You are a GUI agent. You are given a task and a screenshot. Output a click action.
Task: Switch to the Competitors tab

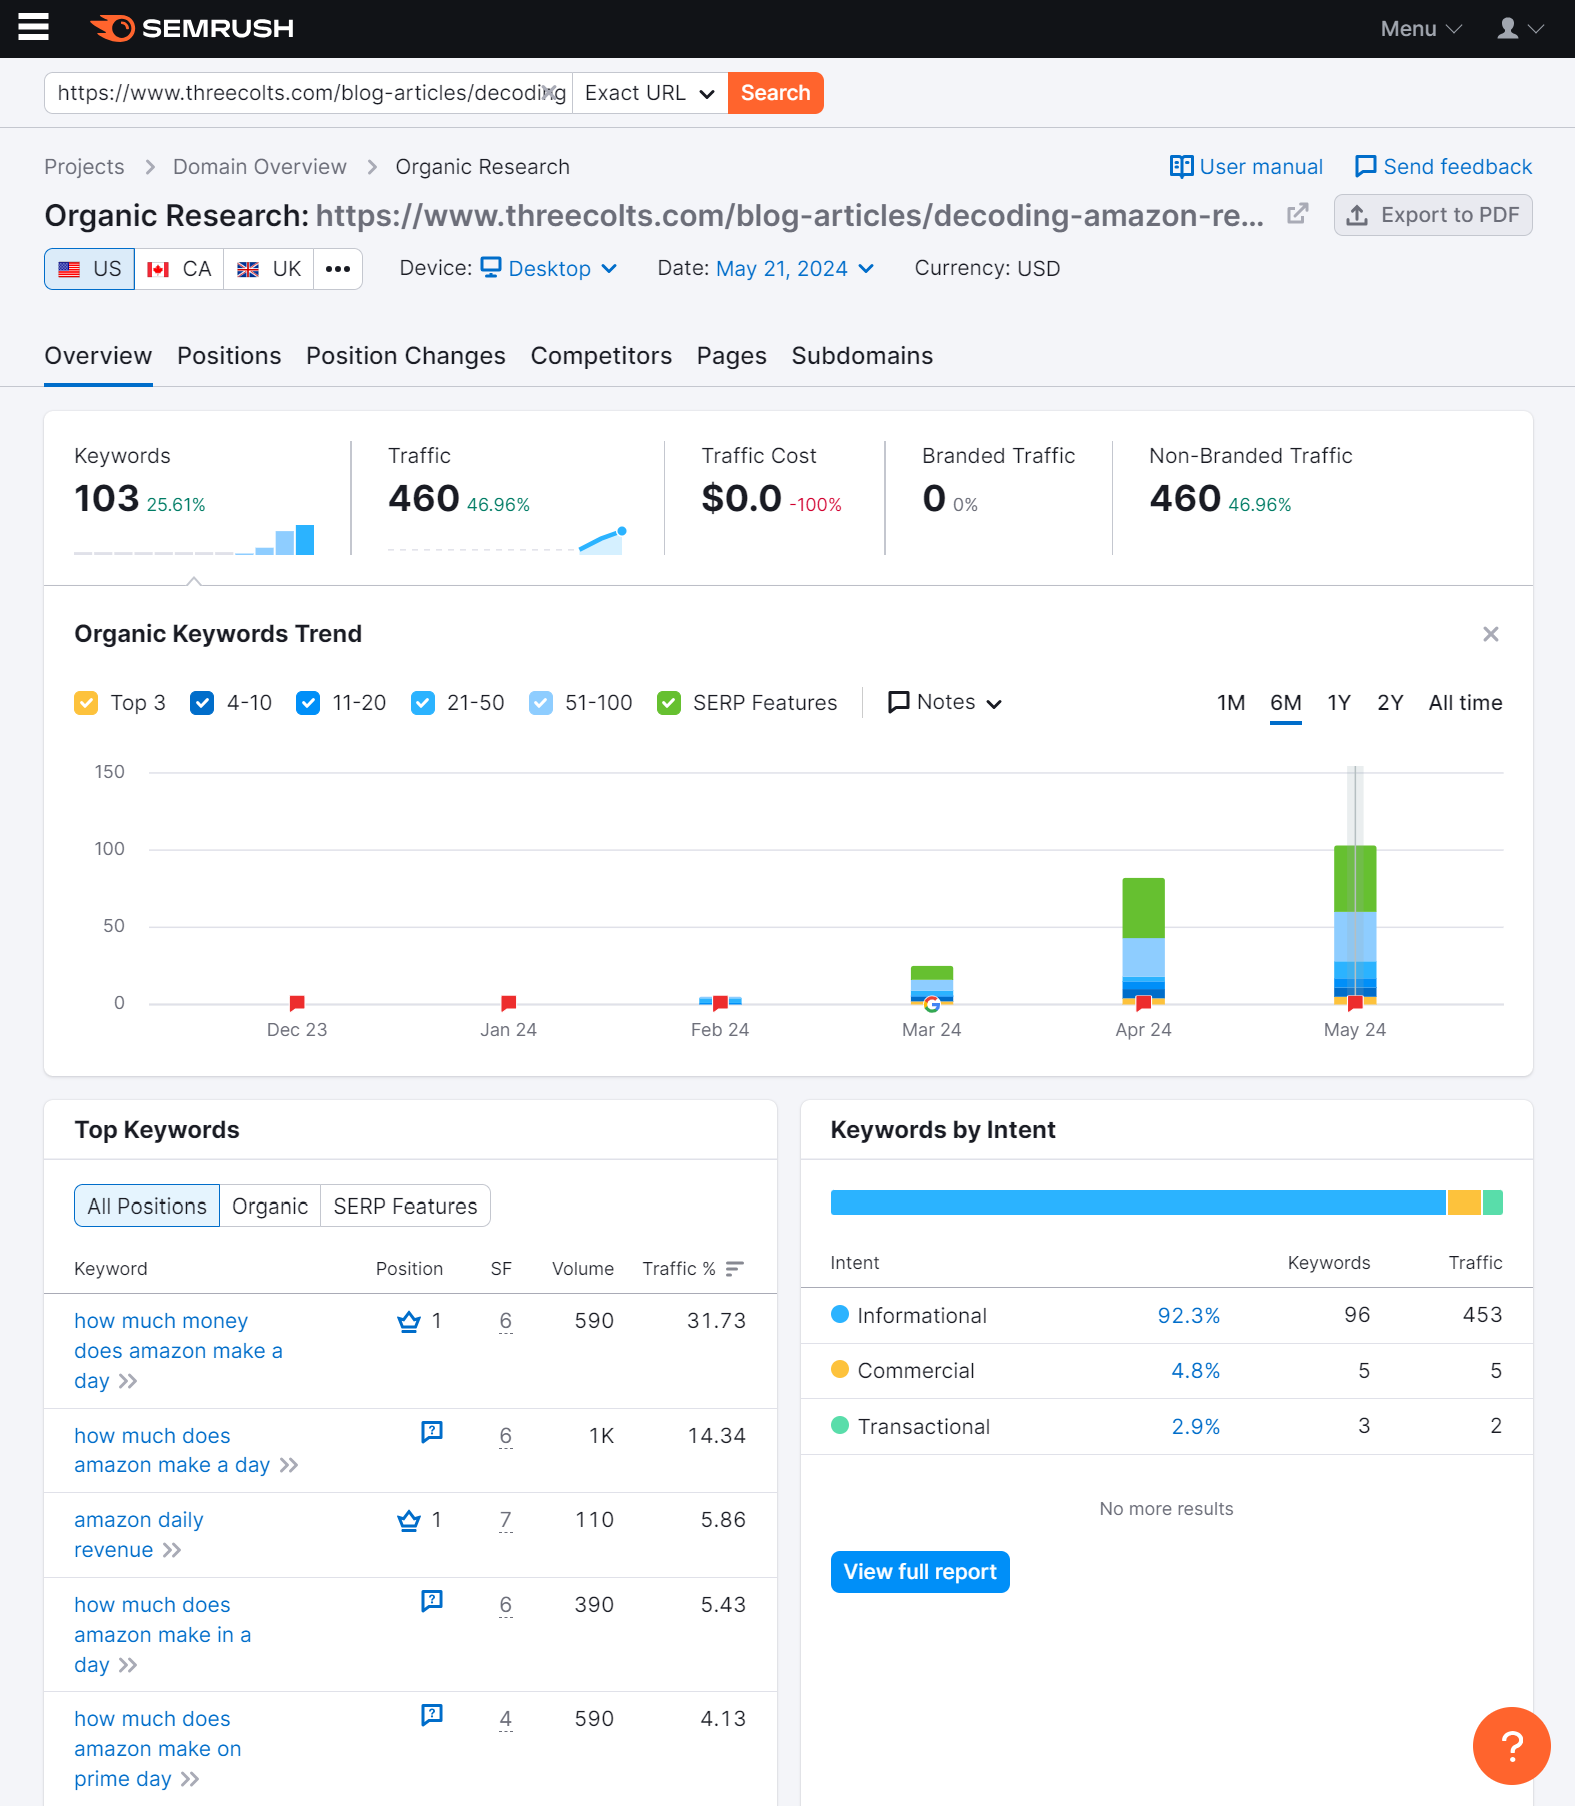[601, 356]
